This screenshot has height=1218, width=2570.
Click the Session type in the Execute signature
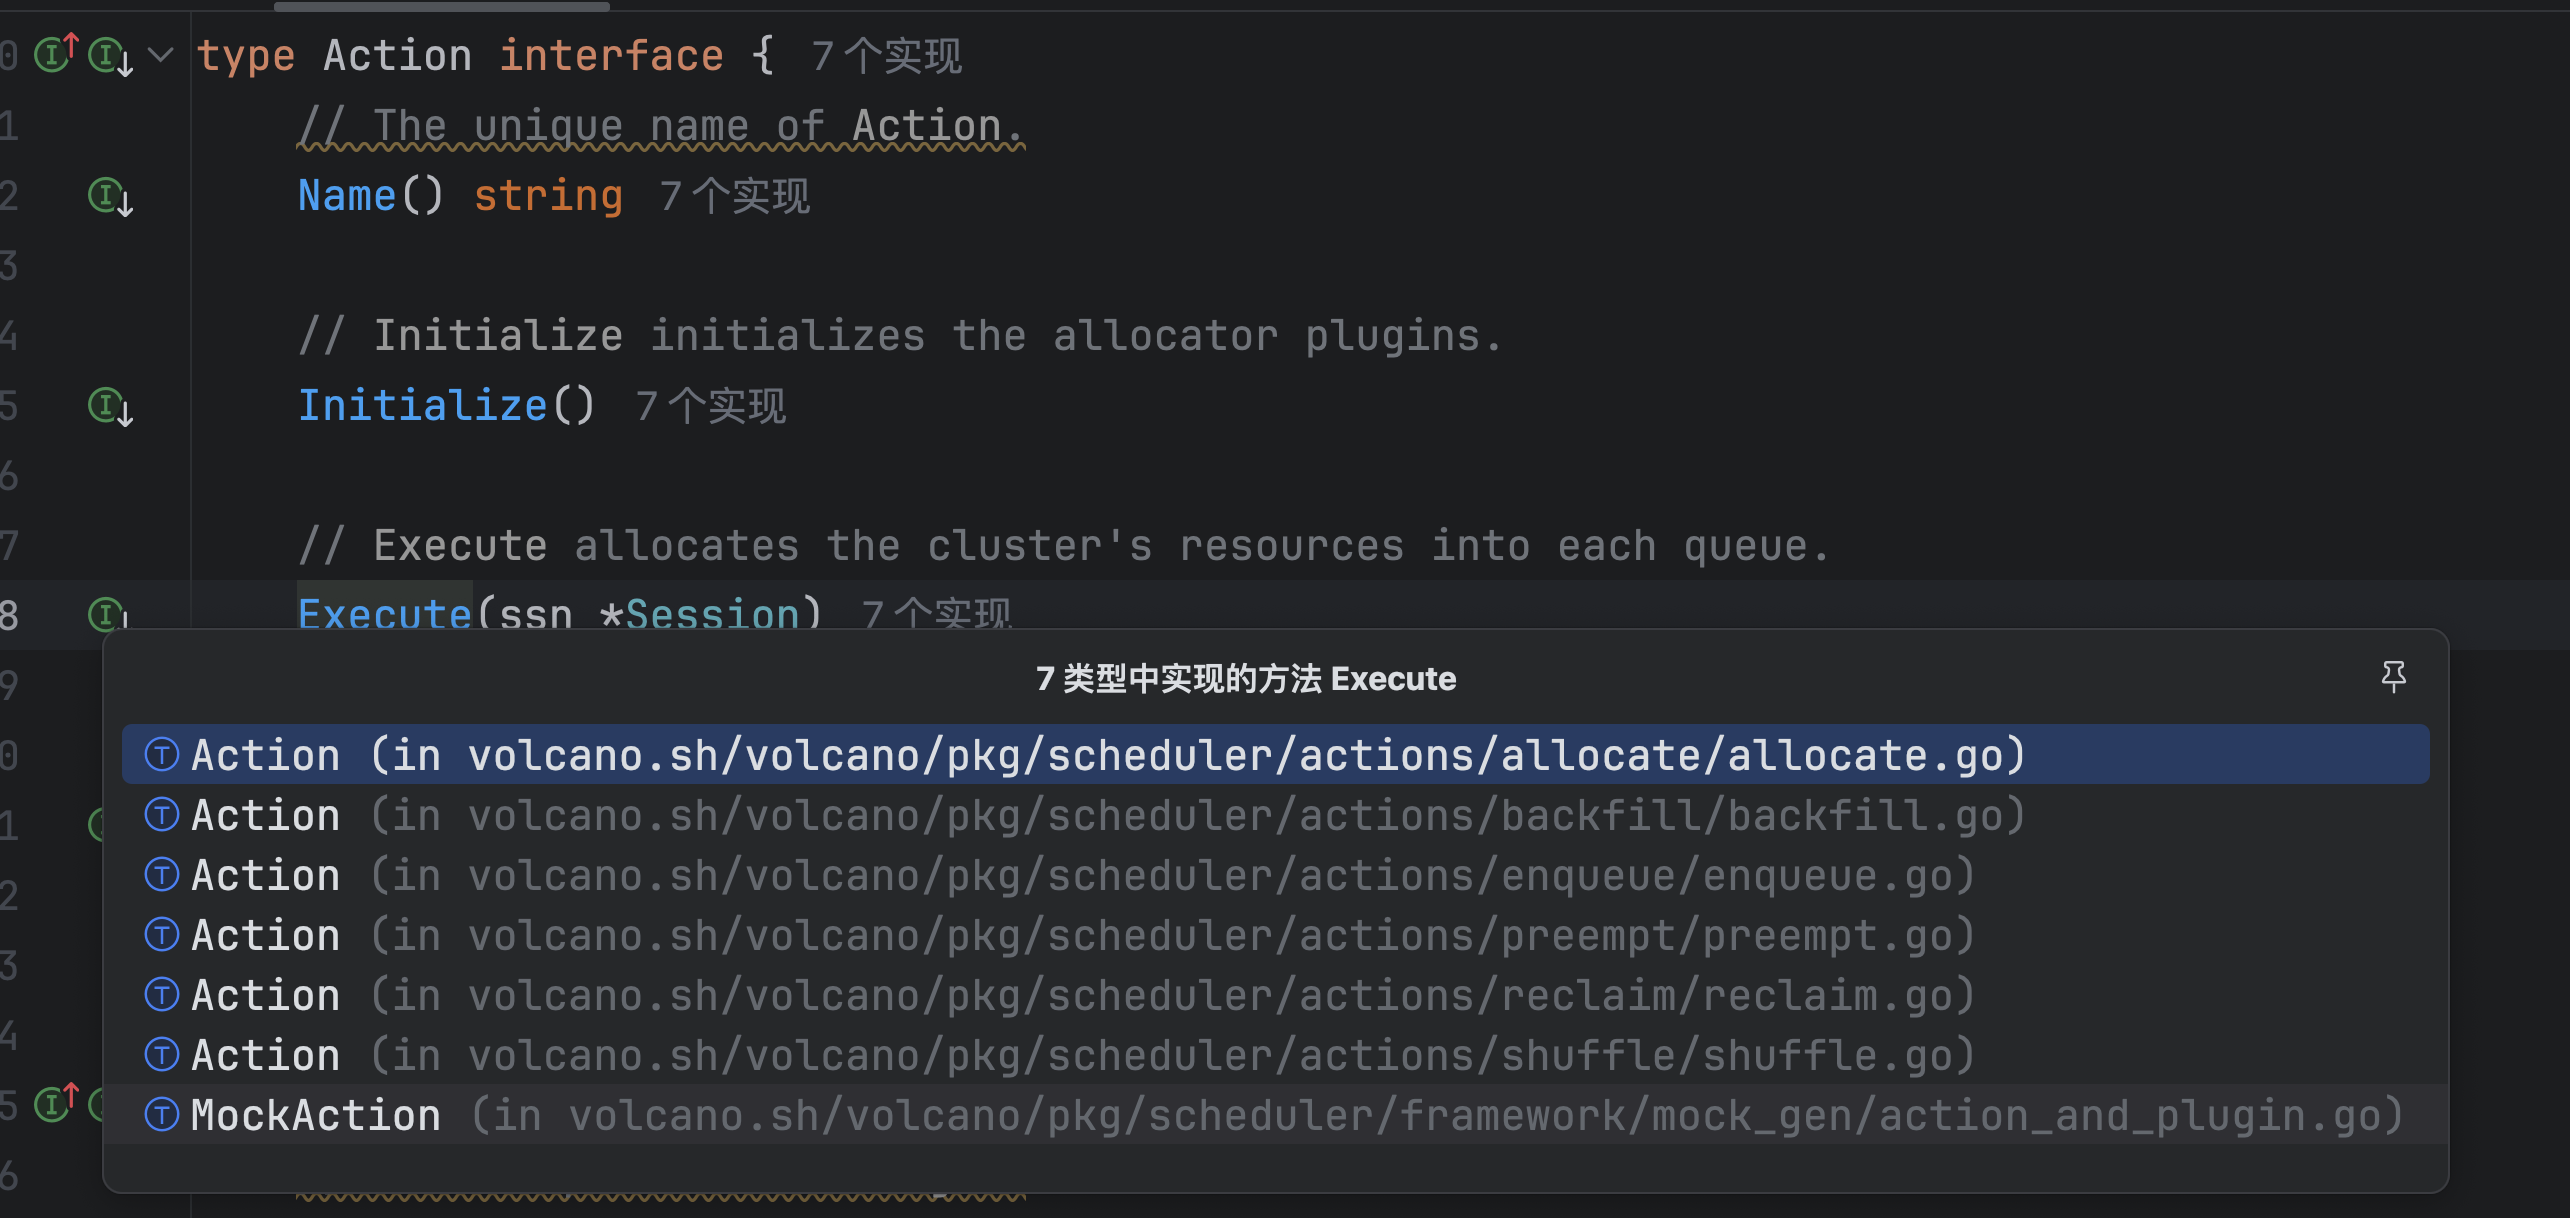712,614
